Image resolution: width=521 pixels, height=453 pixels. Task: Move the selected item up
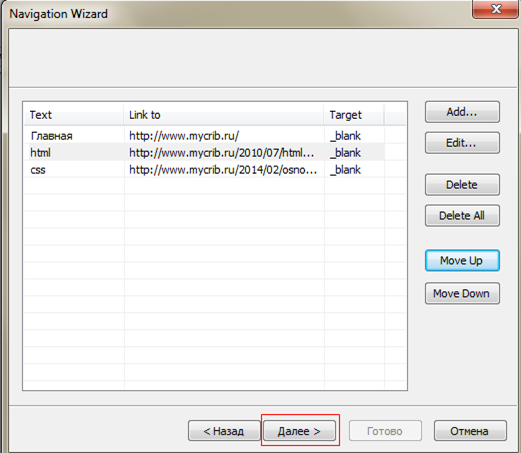(x=462, y=260)
